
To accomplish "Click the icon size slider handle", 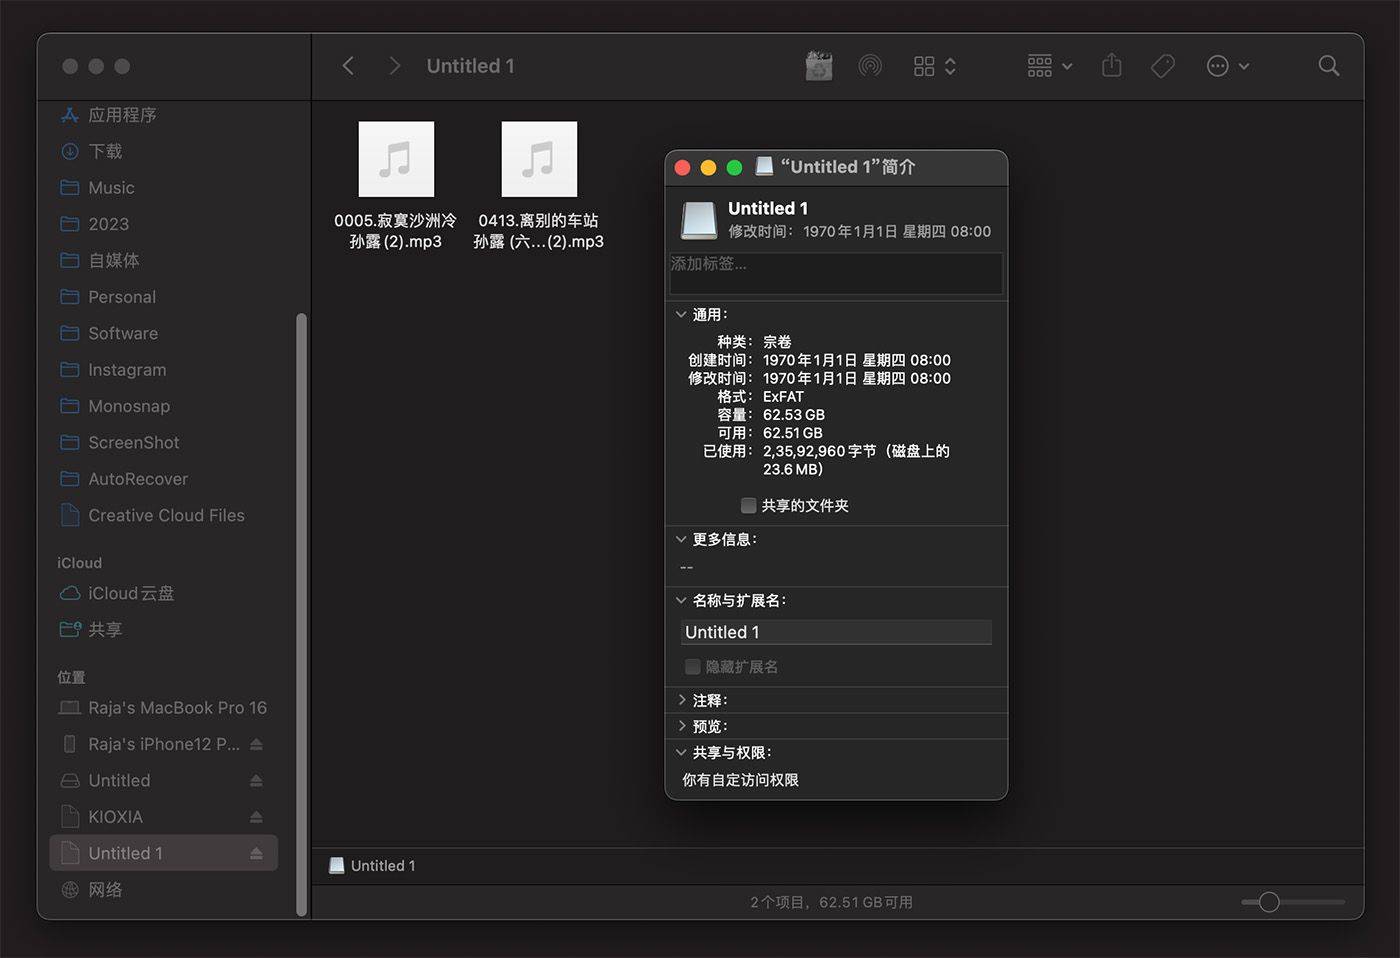I will tap(1269, 902).
